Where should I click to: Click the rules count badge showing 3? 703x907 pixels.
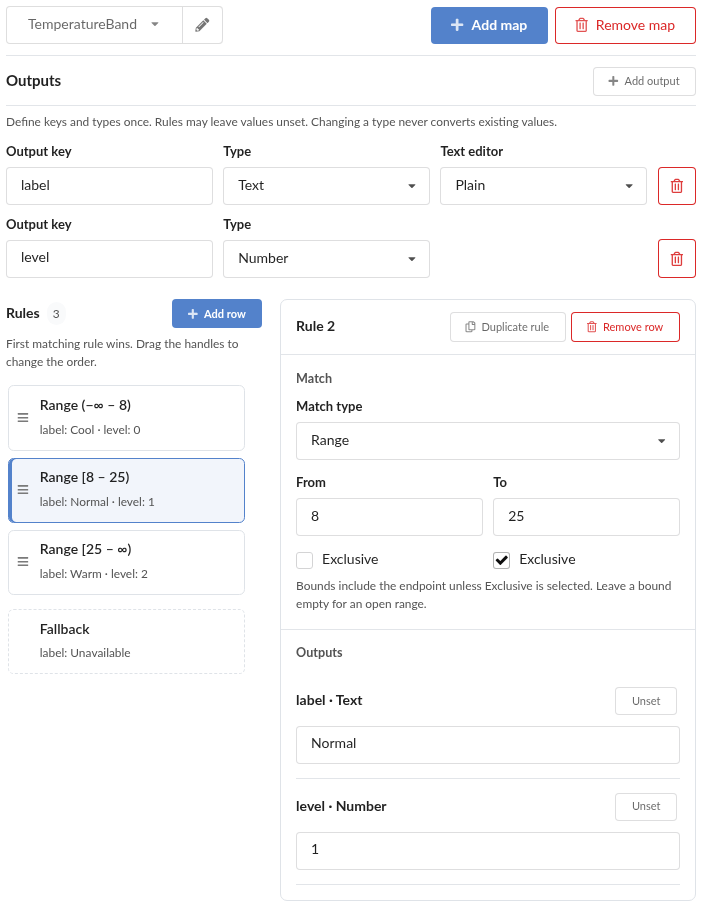[x=56, y=314]
